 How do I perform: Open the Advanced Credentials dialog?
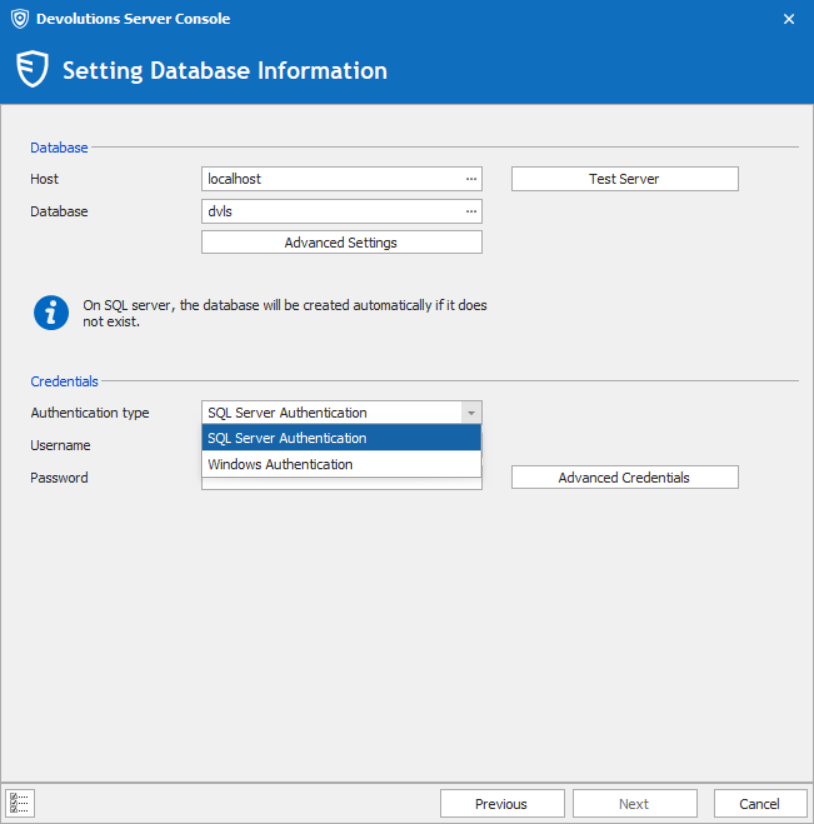tap(624, 478)
